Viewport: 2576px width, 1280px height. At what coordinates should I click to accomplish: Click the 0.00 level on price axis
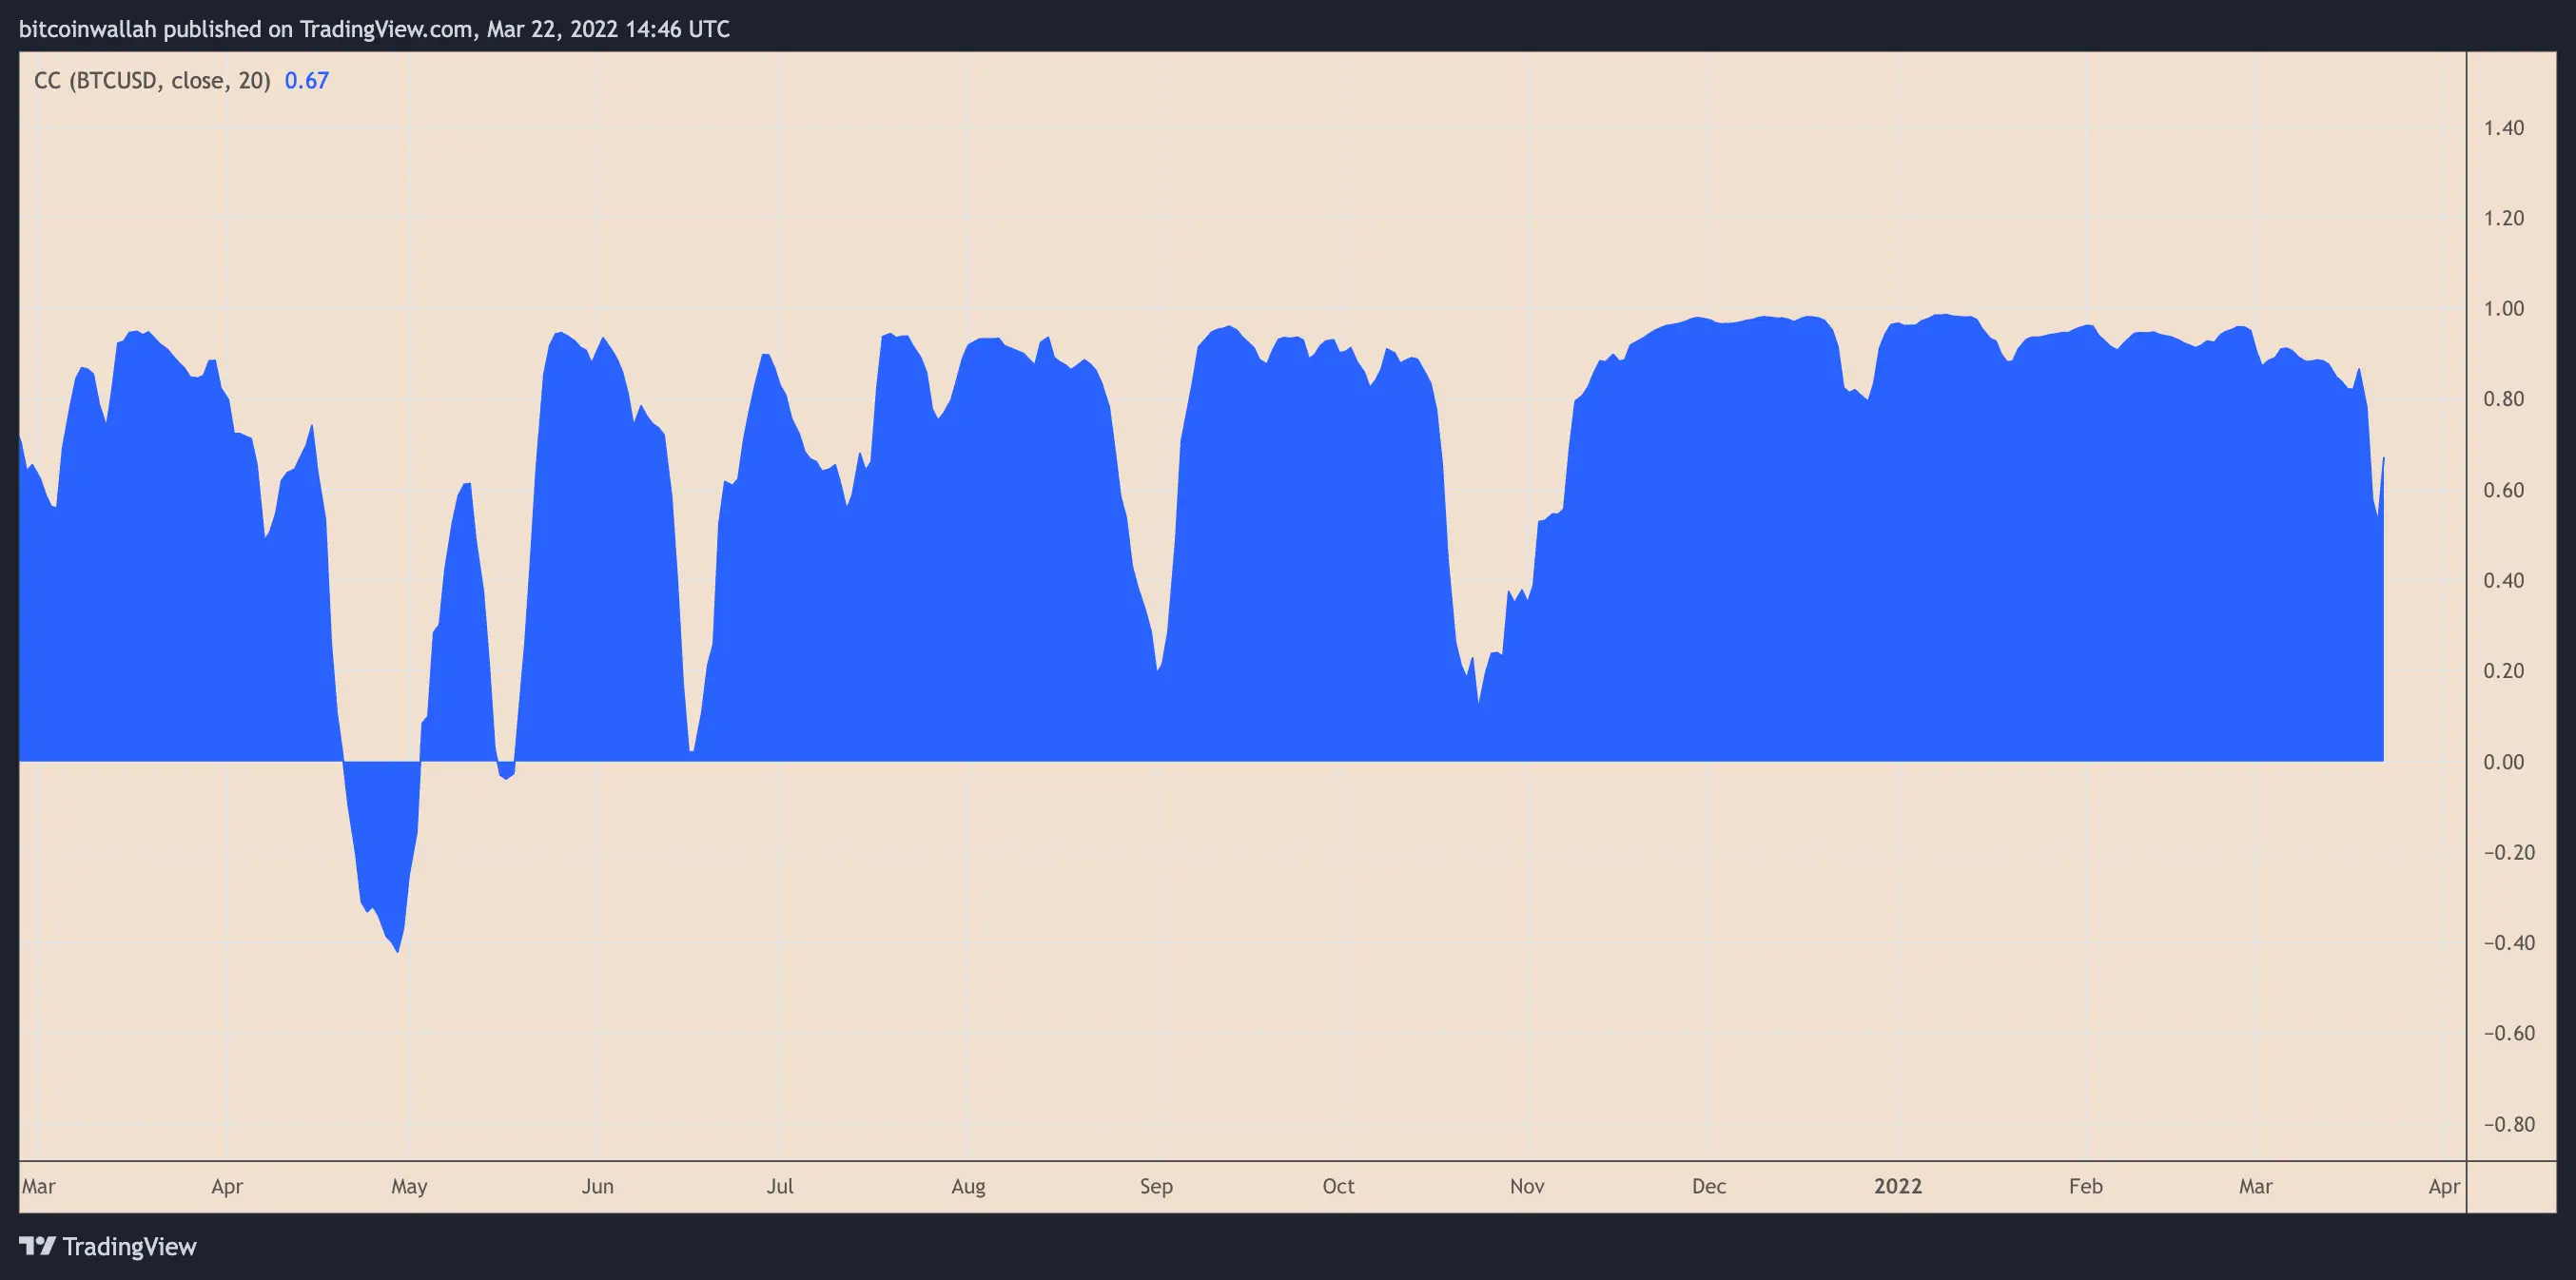2503,762
